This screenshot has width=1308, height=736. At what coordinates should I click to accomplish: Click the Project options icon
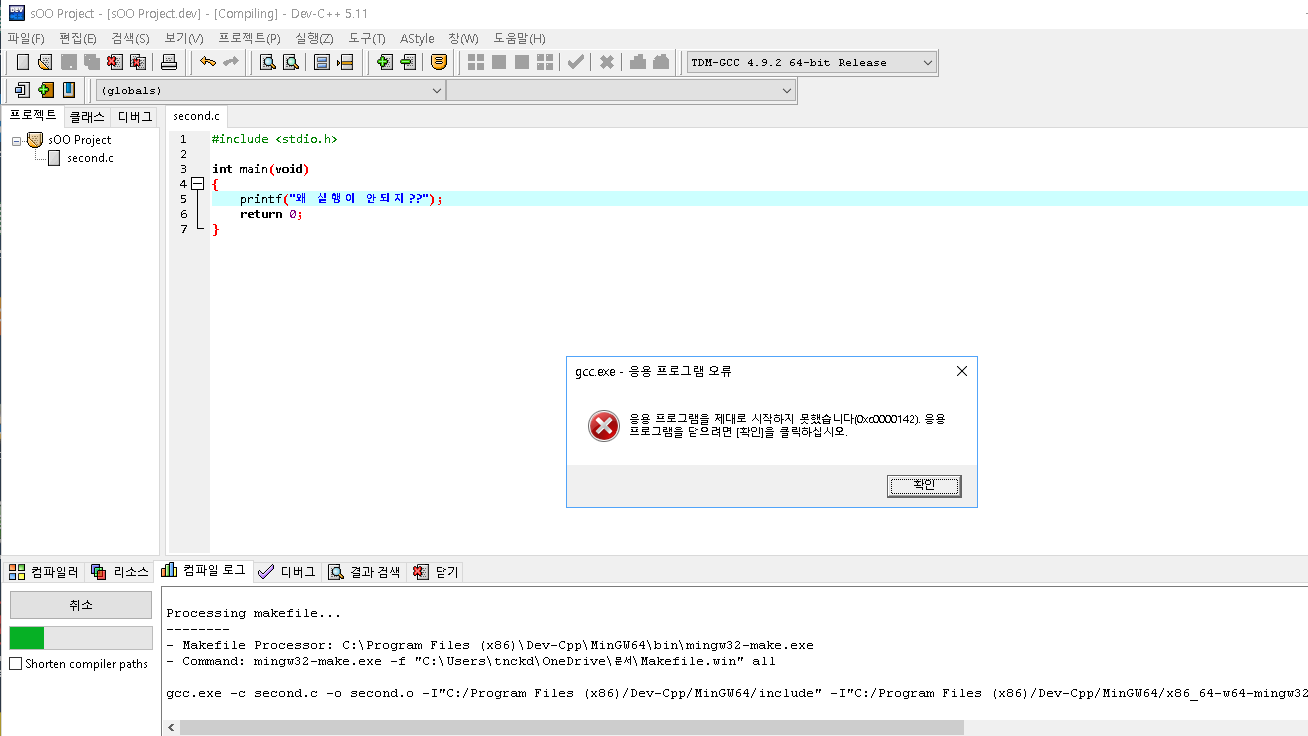(438, 62)
